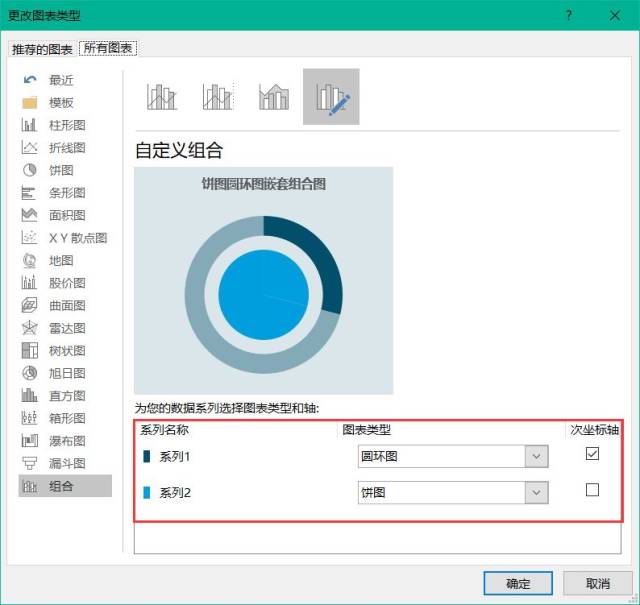The height and width of the screenshot is (605, 640).
Task: Choose the Funnel (漏斗图) icon
Action: 29,463
